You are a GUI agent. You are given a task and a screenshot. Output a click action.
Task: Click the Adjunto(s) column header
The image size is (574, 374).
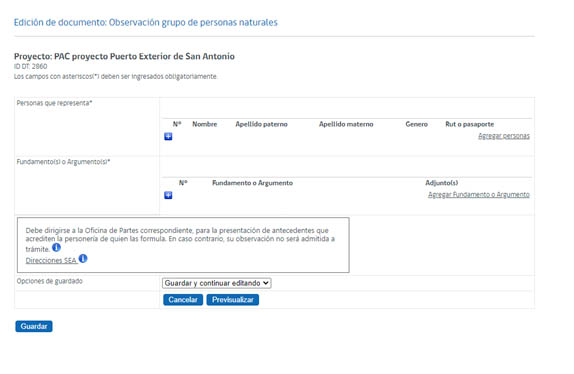(441, 183)
